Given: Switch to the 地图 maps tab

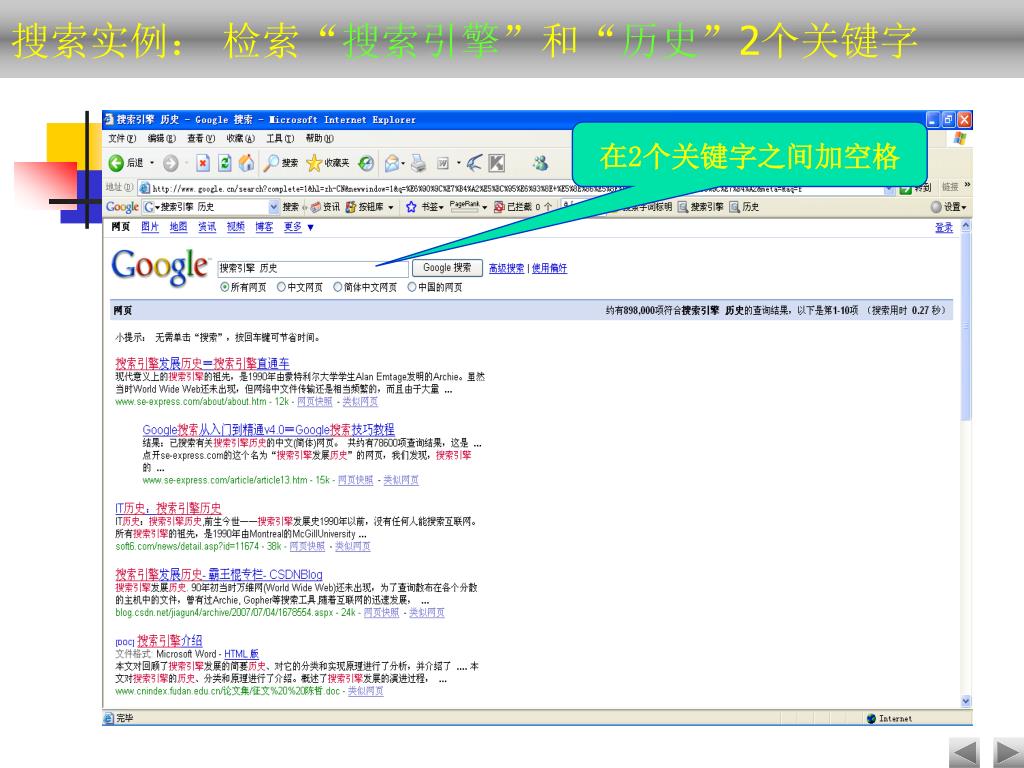Looking at the screenshot, I should pyautogui.click(x=178, y=227).
